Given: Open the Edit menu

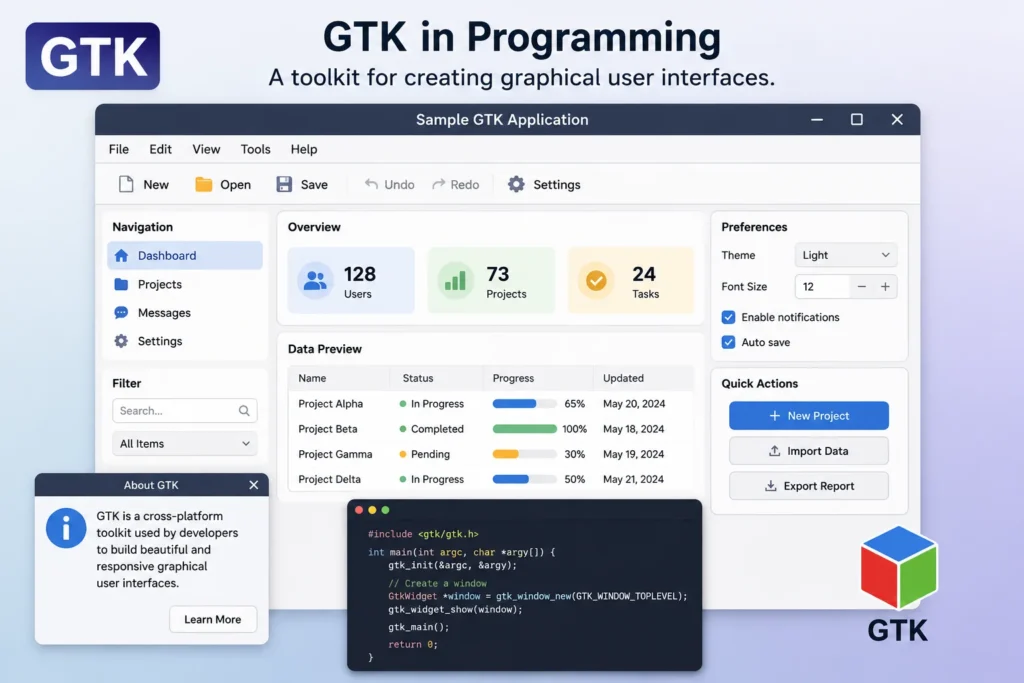Looking at the screenshot, I should [160, 149].
